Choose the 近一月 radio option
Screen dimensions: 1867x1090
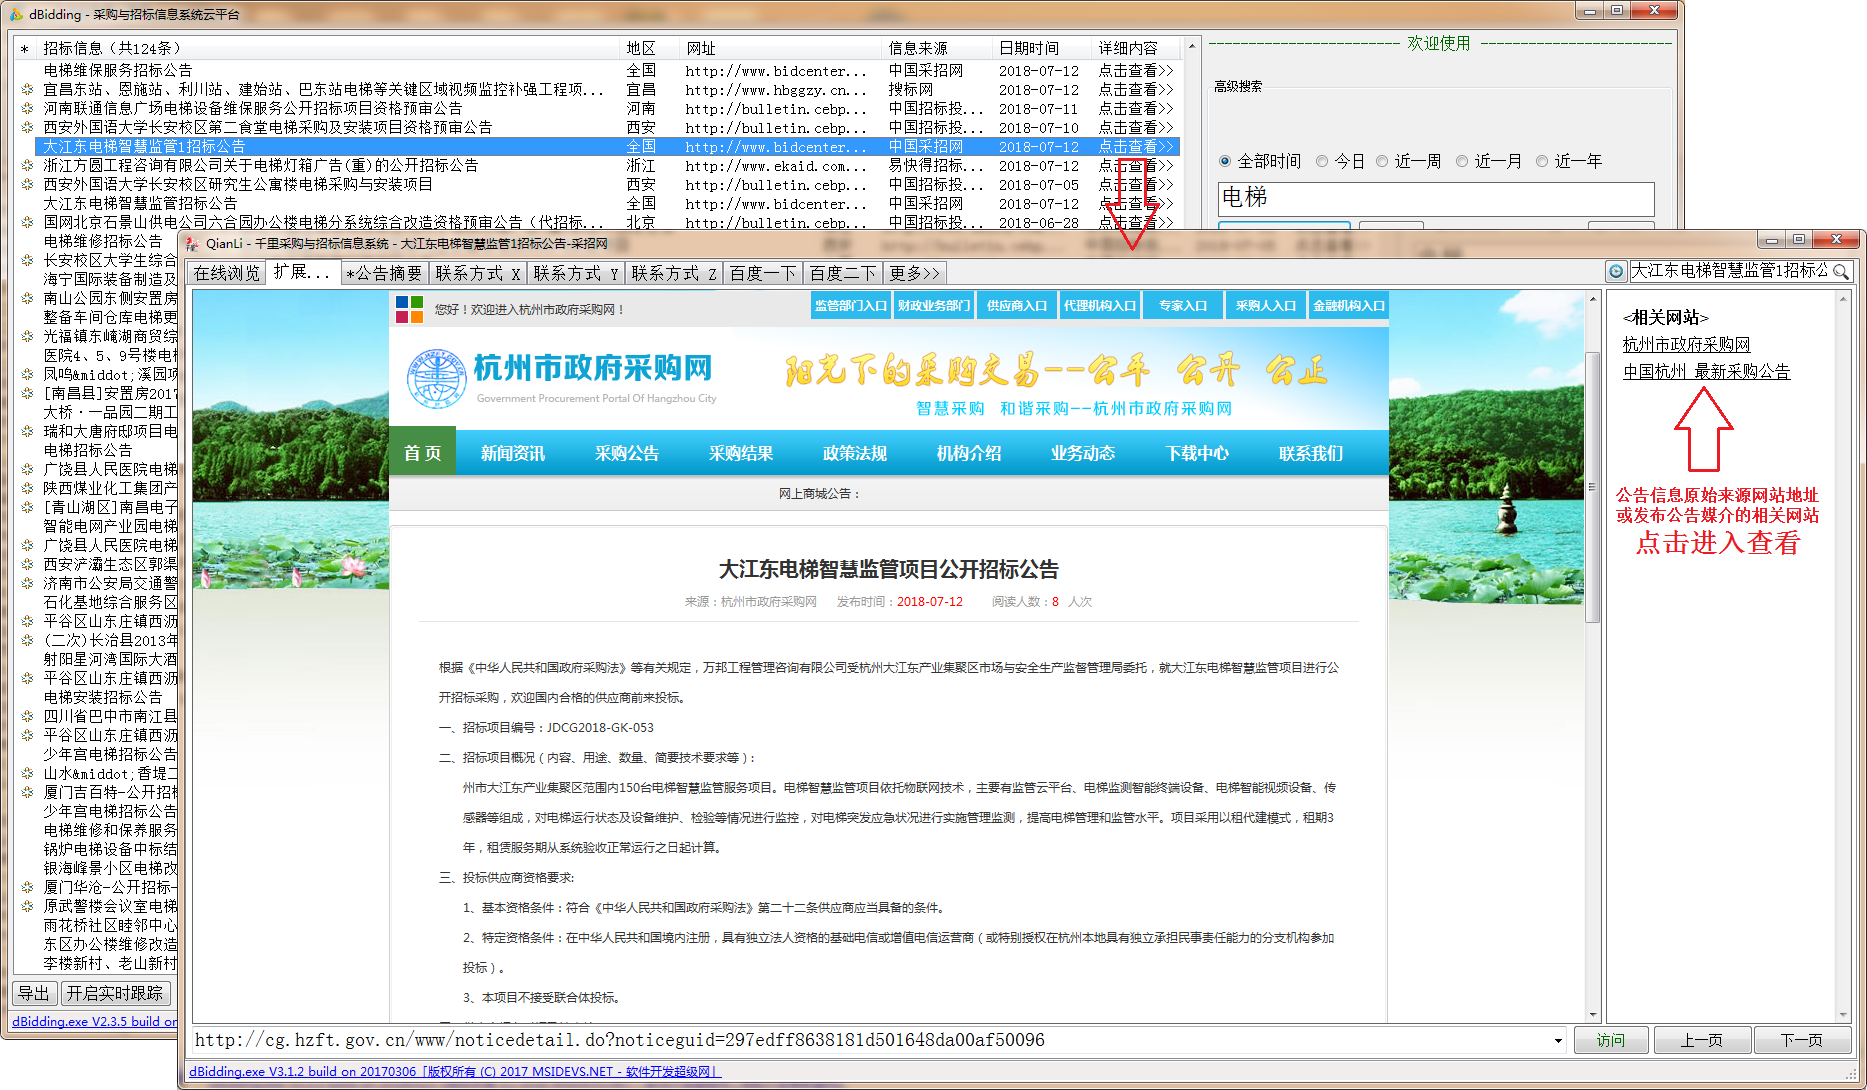click(x=1462, y=162)
